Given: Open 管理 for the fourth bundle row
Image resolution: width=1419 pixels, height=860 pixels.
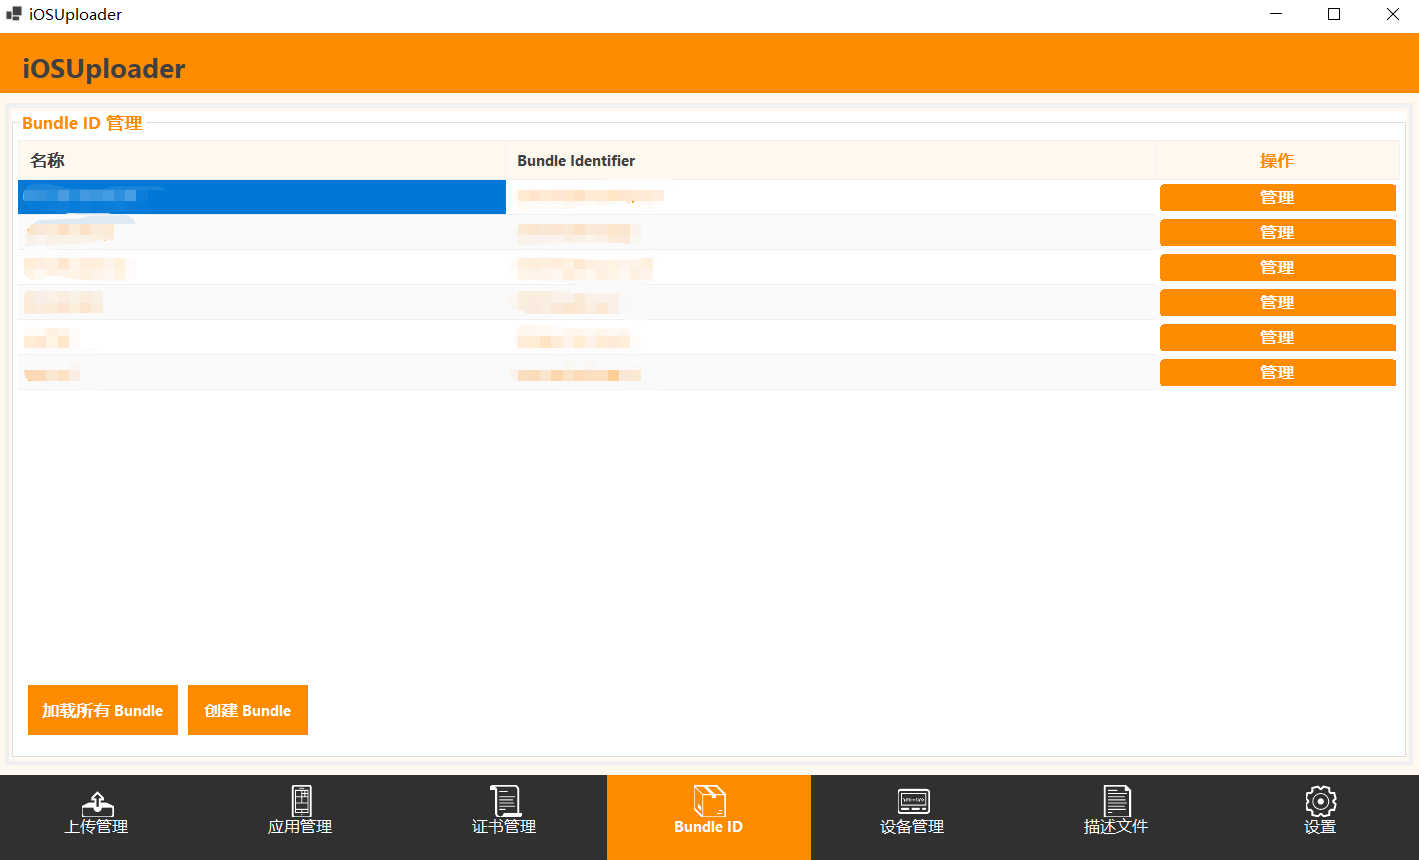Looking at the screenshot, I should click(1277, 302).
